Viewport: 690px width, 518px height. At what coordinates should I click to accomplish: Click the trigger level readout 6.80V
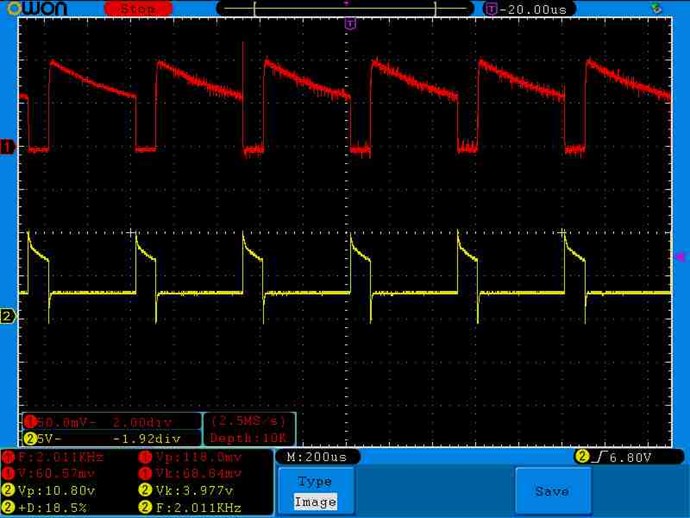[x=630, y=458]
